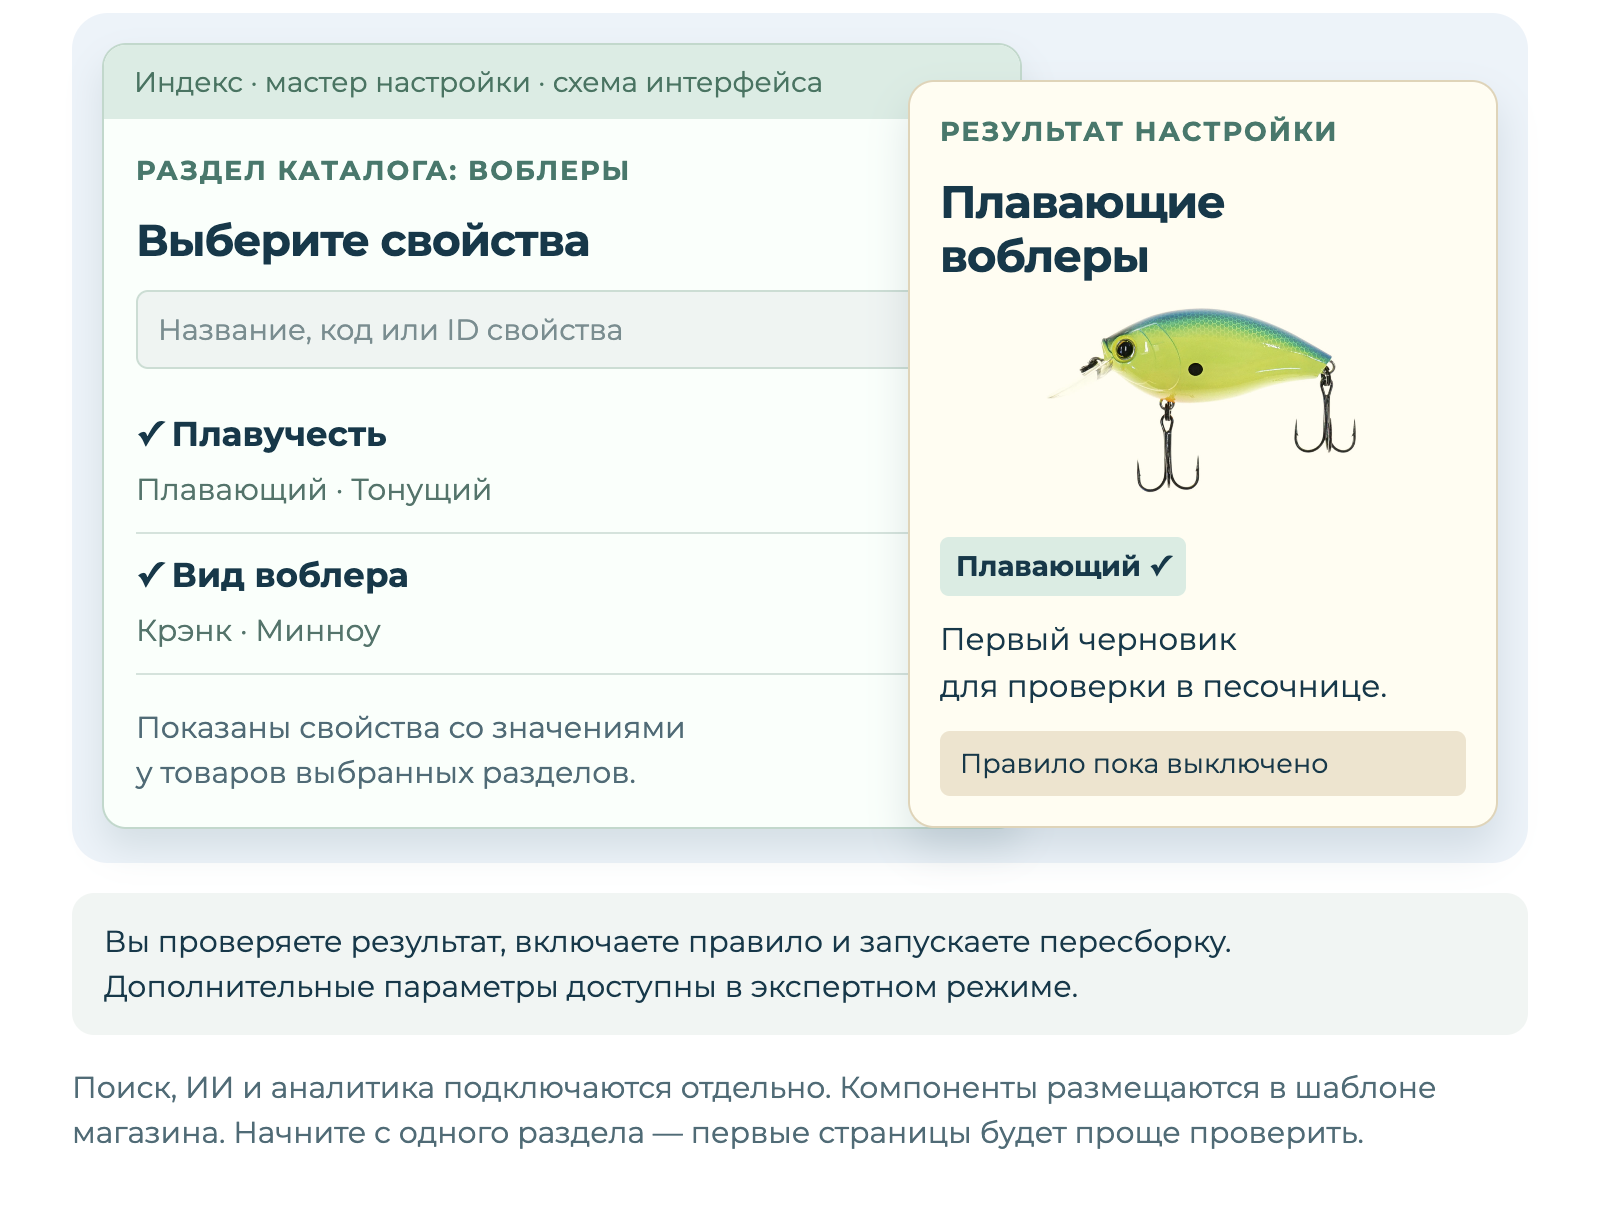Select the «Крэнк · Минноу» values line
The height and width of the screenshot is (1220, 1600).
259,631
